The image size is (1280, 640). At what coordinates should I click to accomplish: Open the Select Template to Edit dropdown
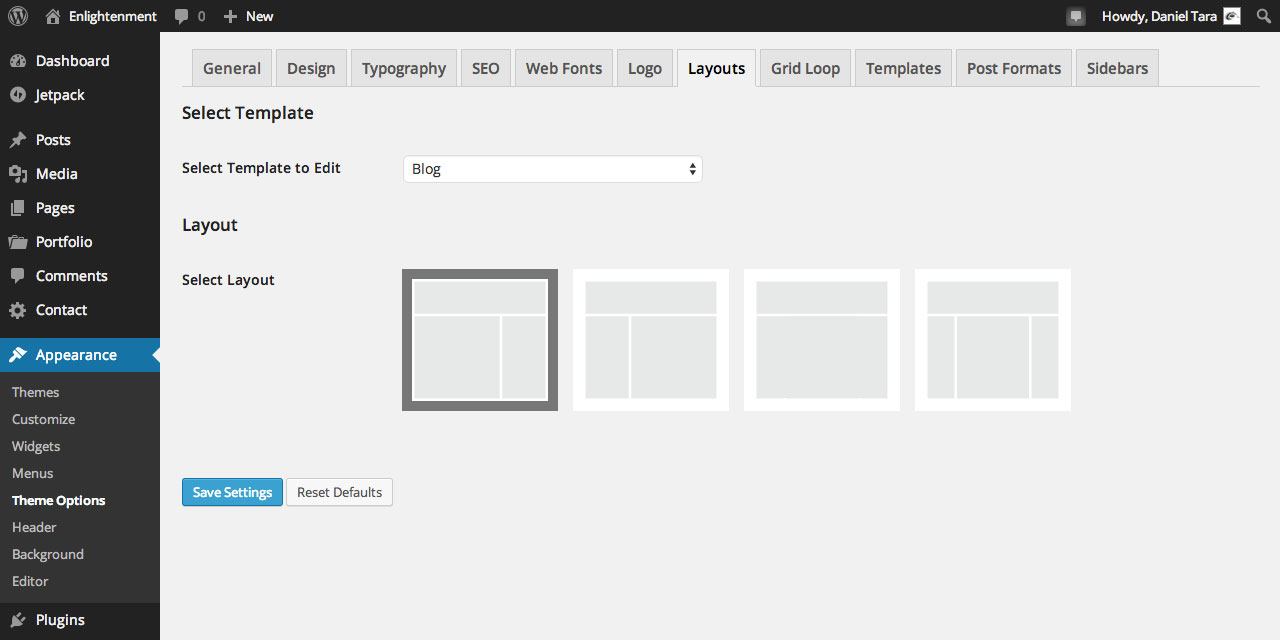pos(552,168)
